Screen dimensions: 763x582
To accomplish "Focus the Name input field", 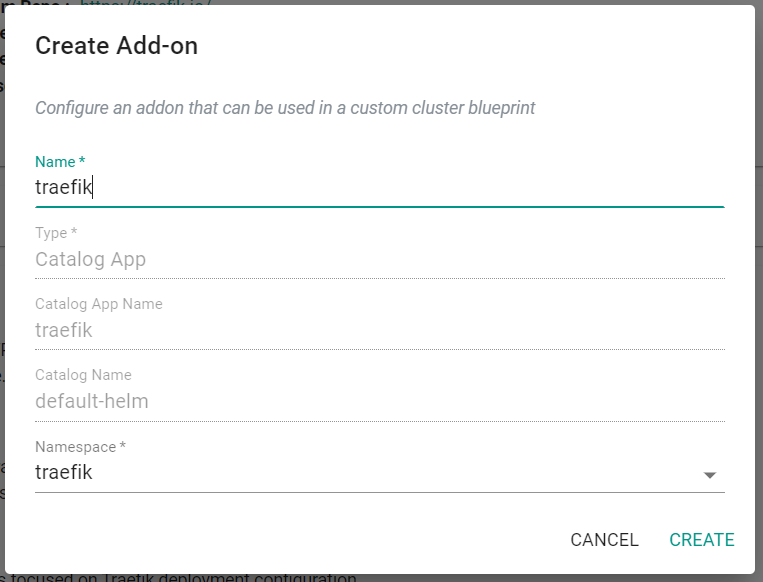I will point(380,187).
